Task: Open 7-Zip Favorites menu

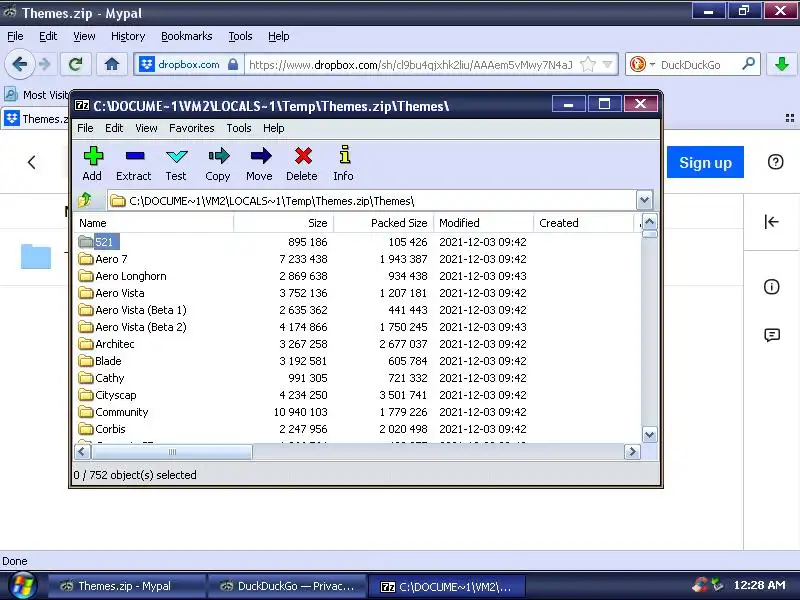Action: coord(191,128)
